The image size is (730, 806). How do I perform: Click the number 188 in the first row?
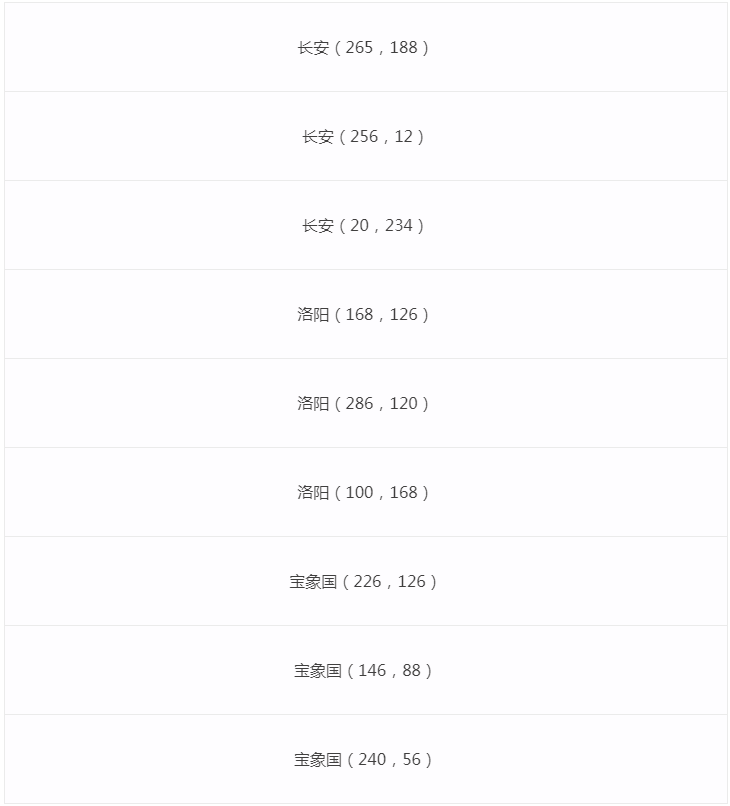[403, 48]
